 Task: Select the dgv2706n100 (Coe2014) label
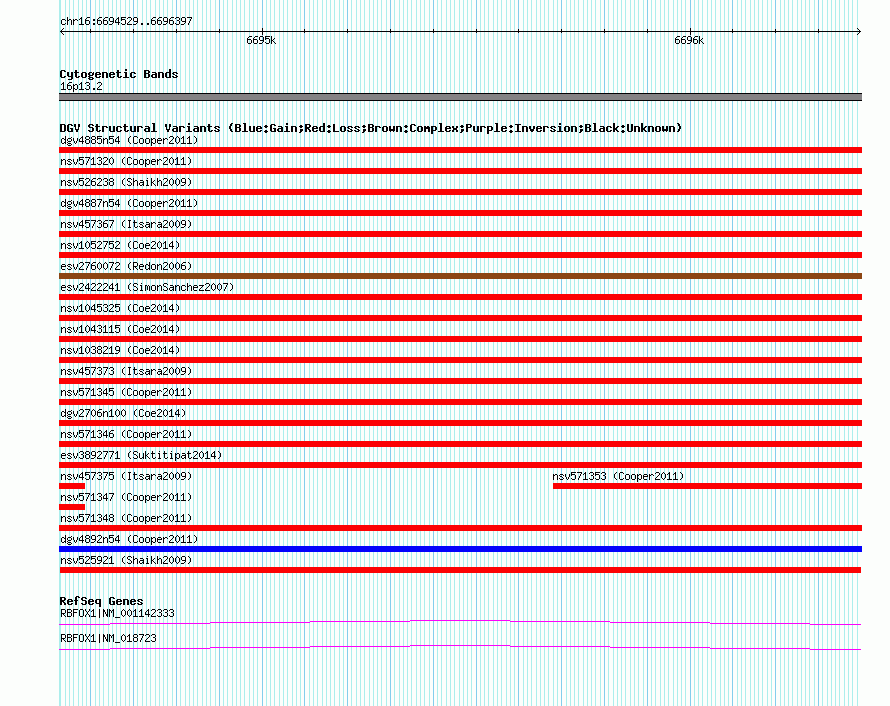click(123, 413)
